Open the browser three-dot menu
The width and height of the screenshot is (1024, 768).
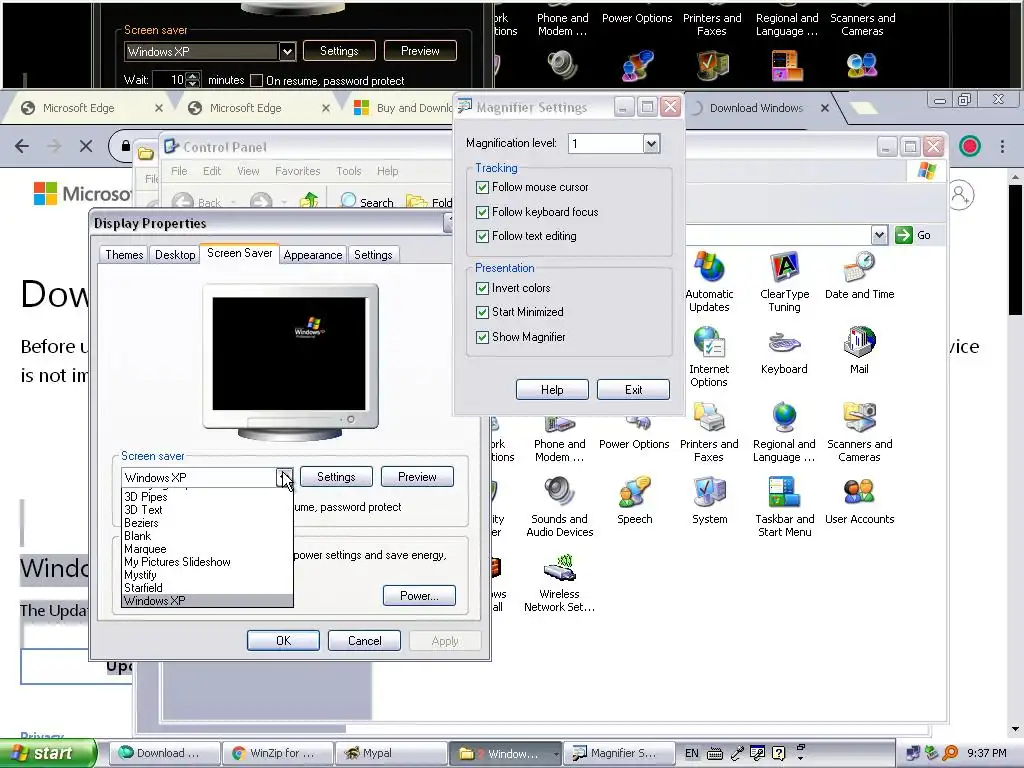coord(1002,146)
